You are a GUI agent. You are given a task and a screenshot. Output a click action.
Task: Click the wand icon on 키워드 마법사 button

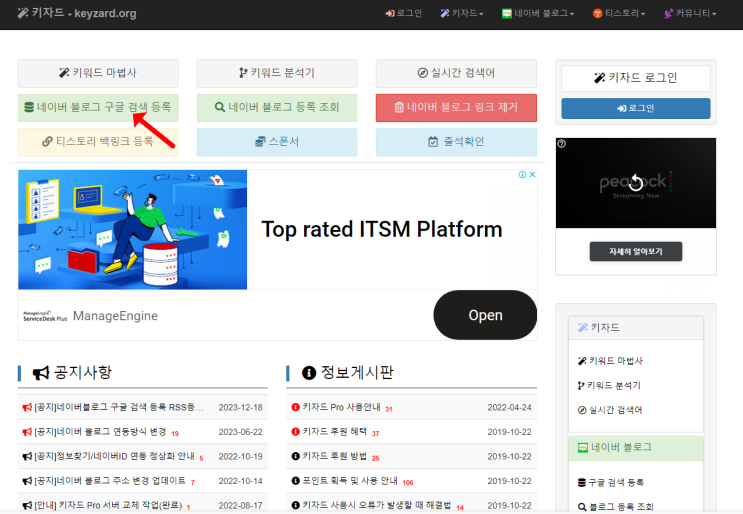point(64,73)
